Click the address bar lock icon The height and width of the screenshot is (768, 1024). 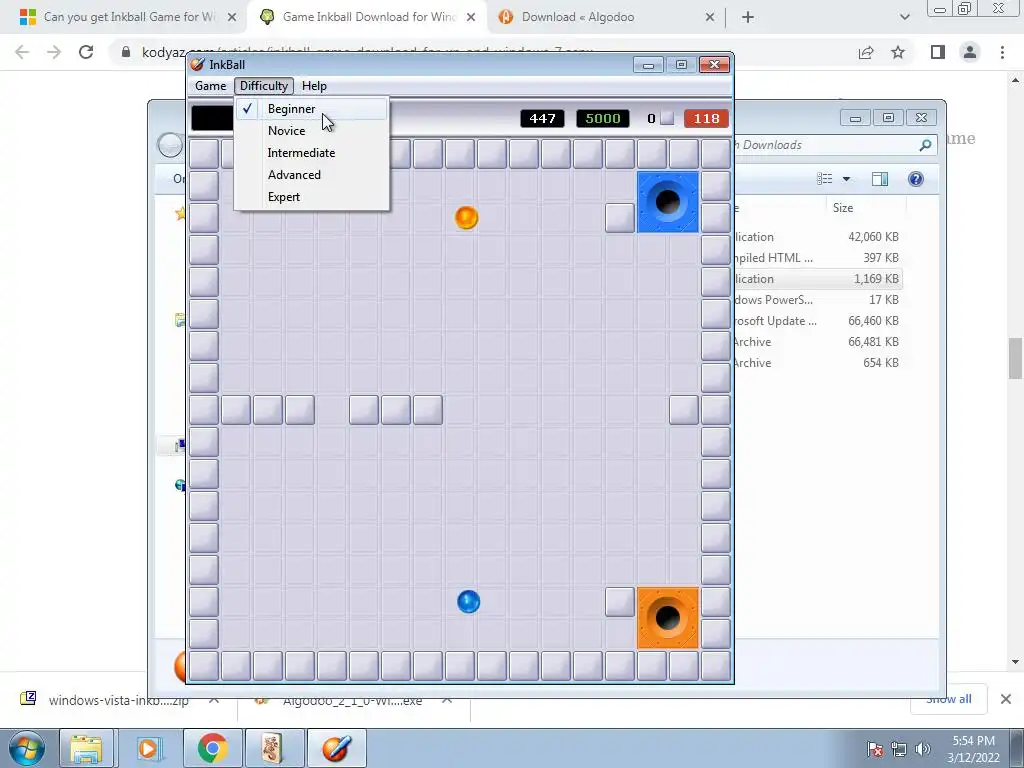click(x=125, y=52)
